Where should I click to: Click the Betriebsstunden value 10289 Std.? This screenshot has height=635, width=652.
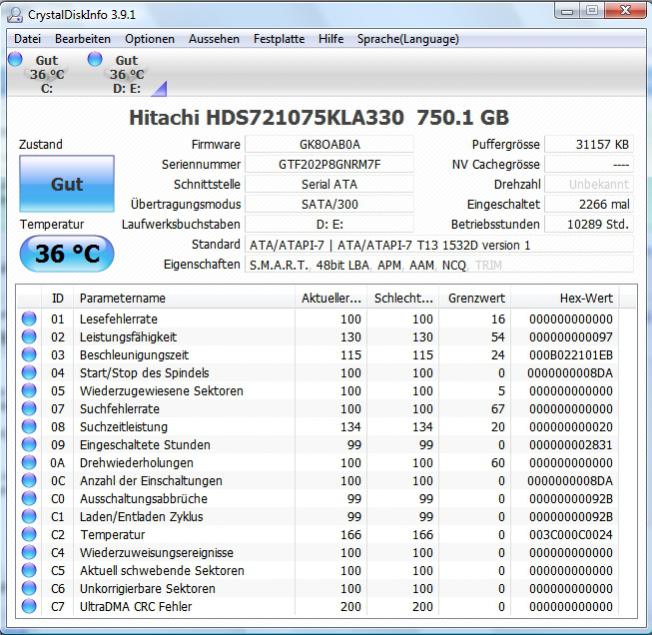pos(589,224)
